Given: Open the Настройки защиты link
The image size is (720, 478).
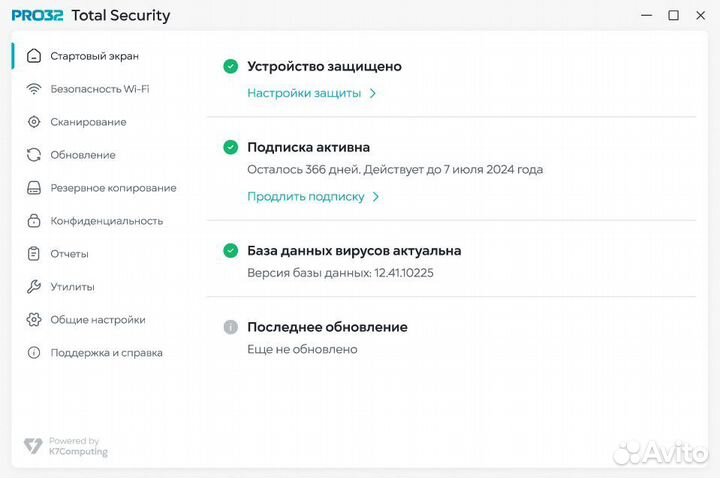Looking at the screenshot, I should point(304,93).
